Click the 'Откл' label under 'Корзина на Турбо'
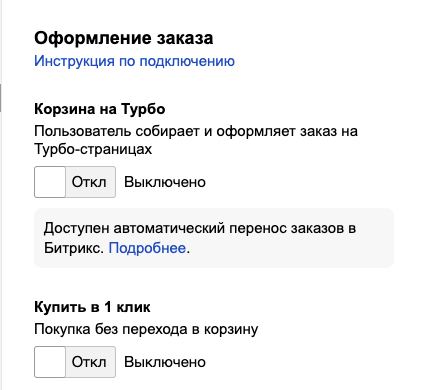This screenshot has width=421, height=390. tap(89, 182)
